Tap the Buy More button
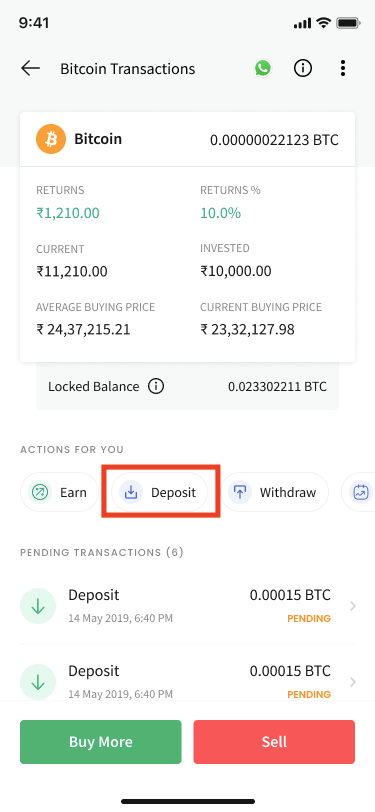This screenshot has height=812, width=375. (x=101, y=742)
